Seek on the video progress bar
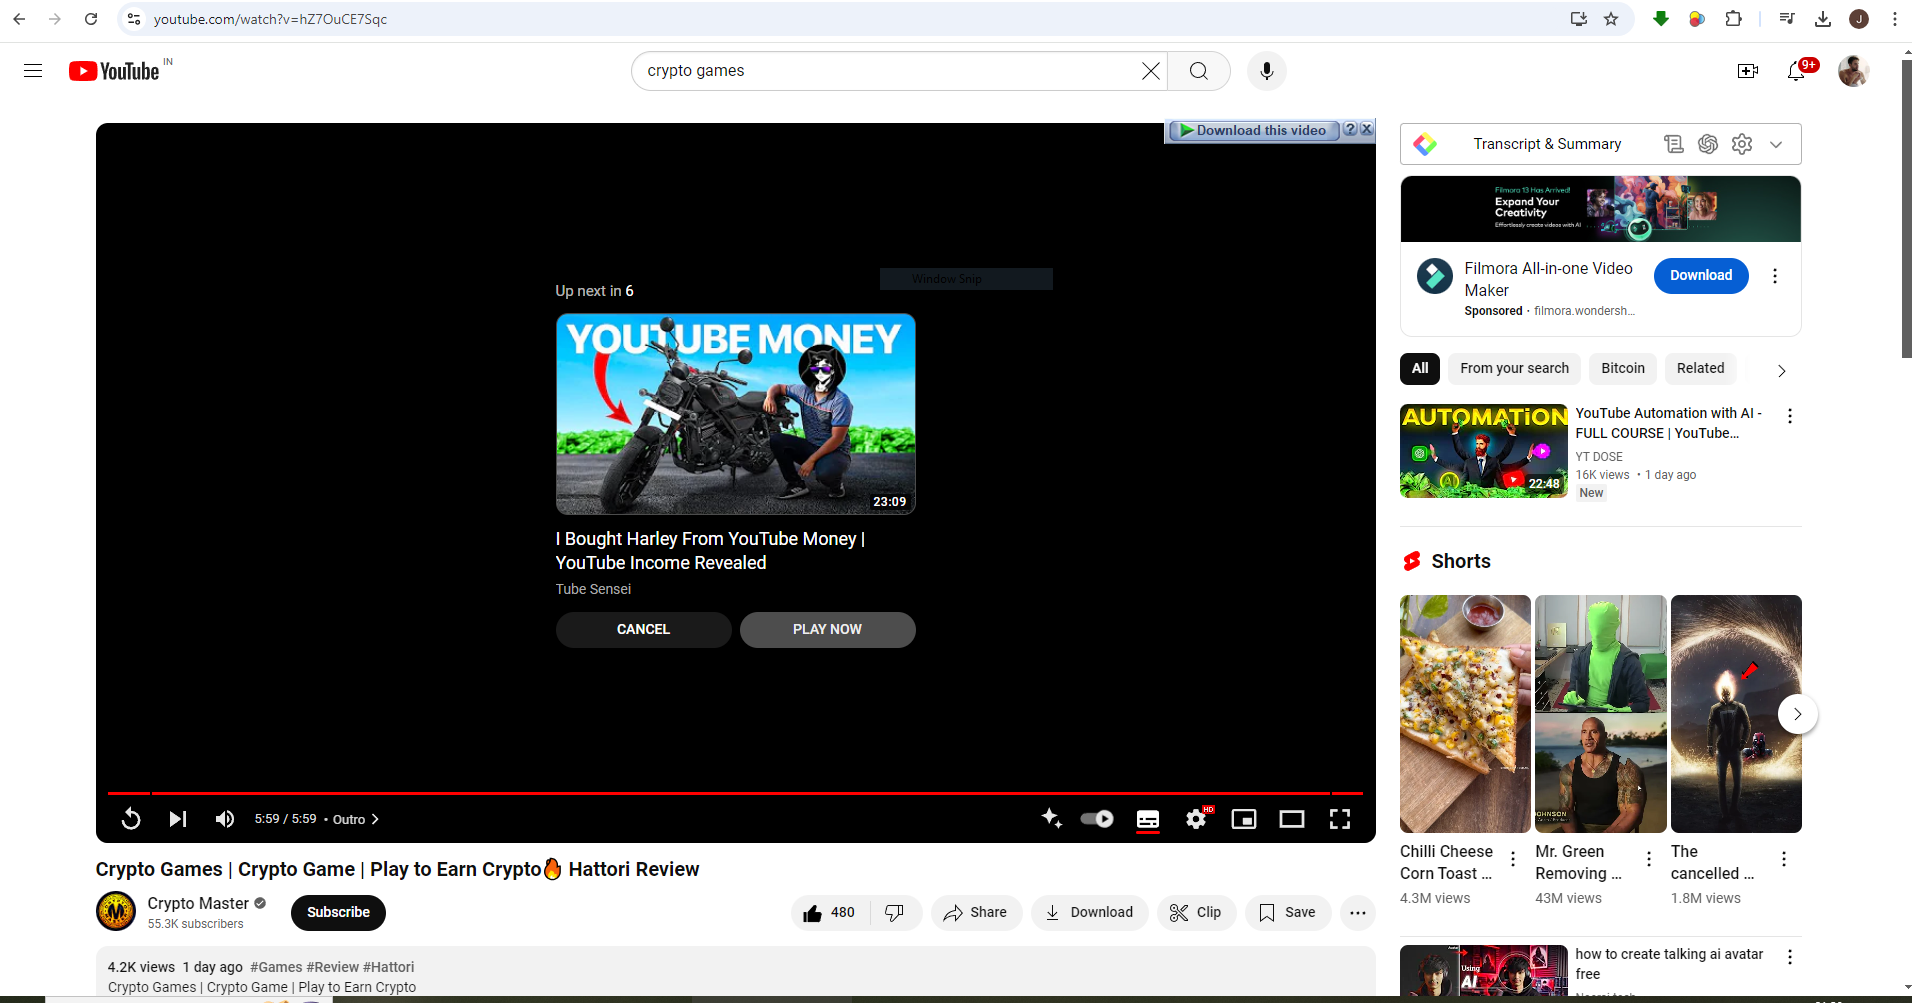This screenshot has height=1003, width=1912. (735, 793)
